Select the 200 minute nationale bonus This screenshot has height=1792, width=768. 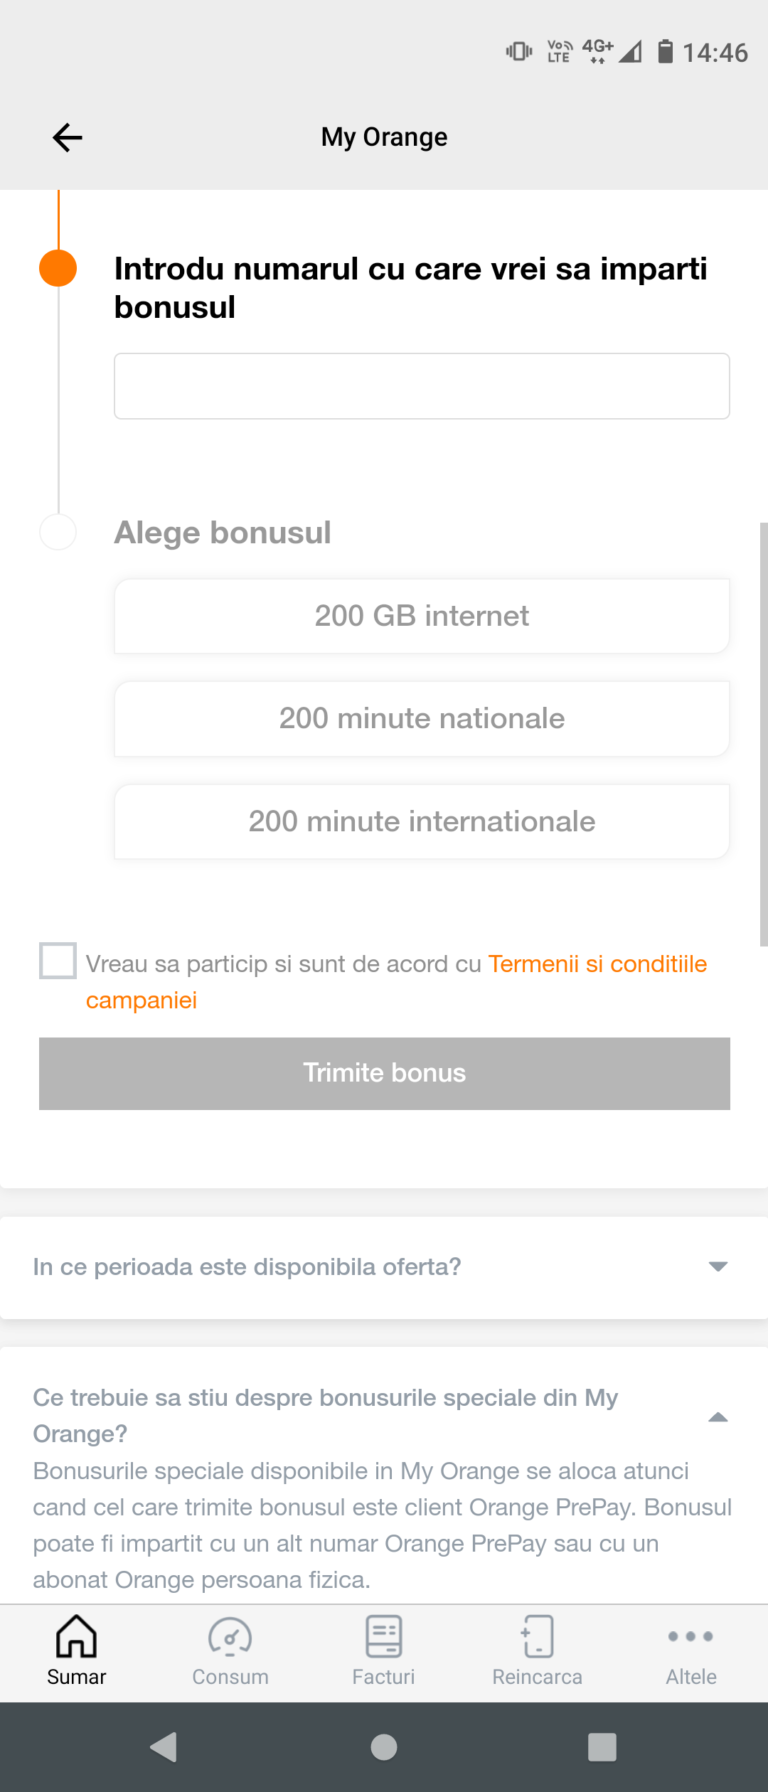[x=422, y=719]
